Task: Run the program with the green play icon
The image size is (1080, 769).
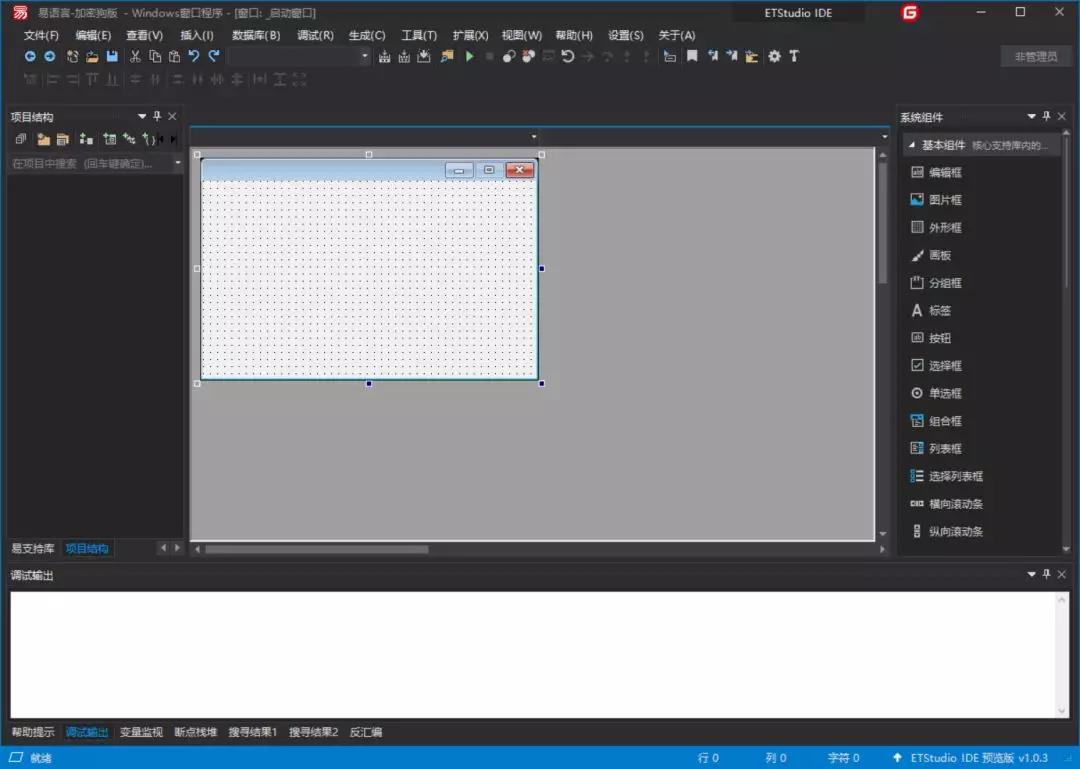Action: pyautogui.click(x=470, y=56)
